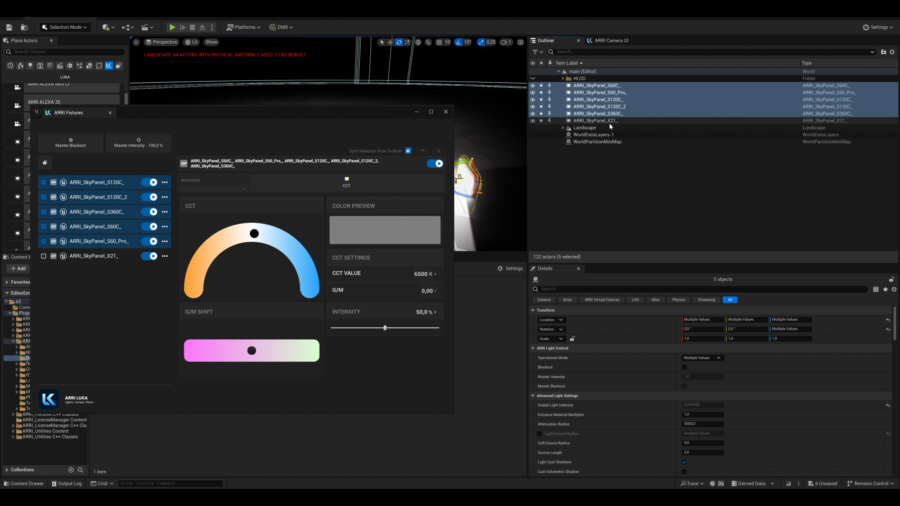Open the Outliner settings gear icon
Image resolution: width=900 pixels, height=506 pixels.
(x=892, y=52)
